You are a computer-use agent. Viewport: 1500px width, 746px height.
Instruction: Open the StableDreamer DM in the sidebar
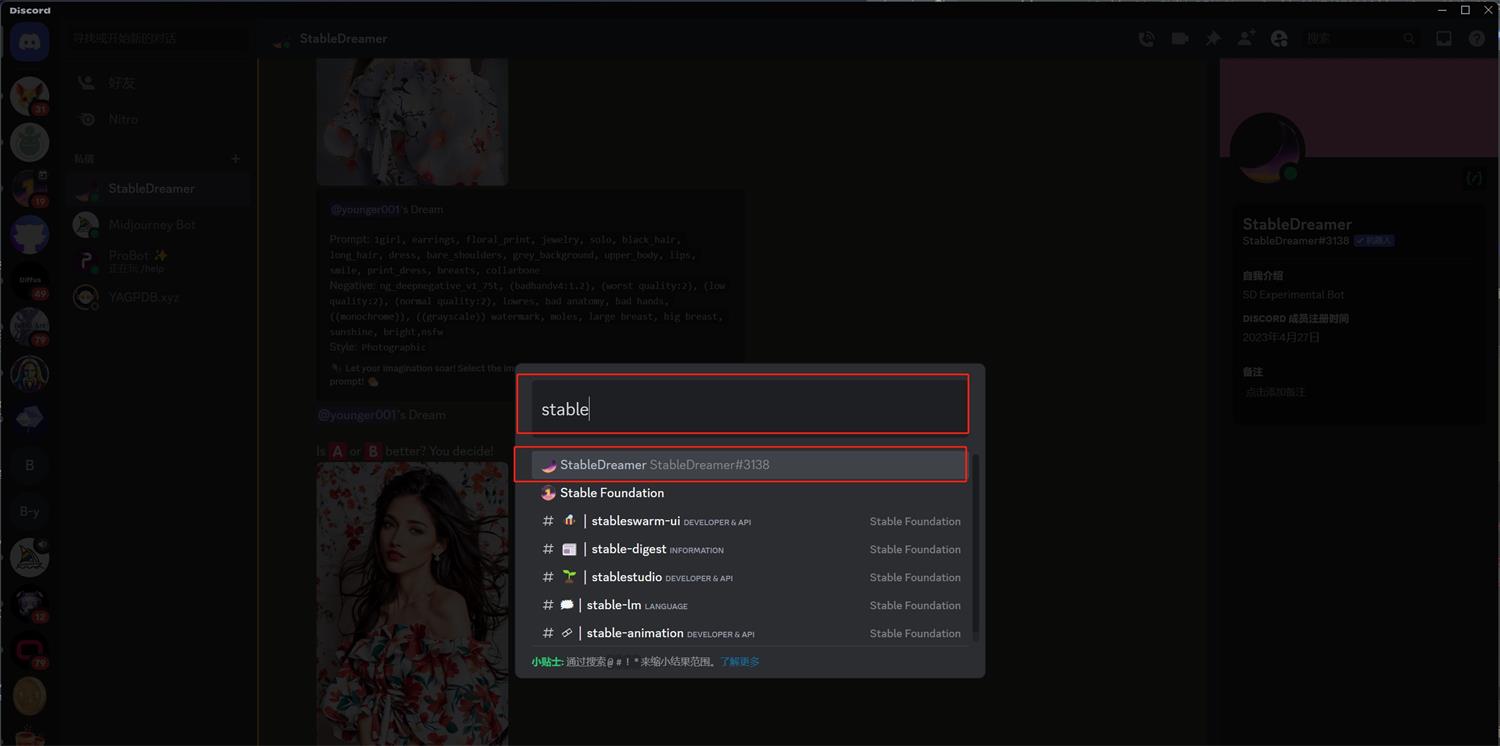(158, 188)
